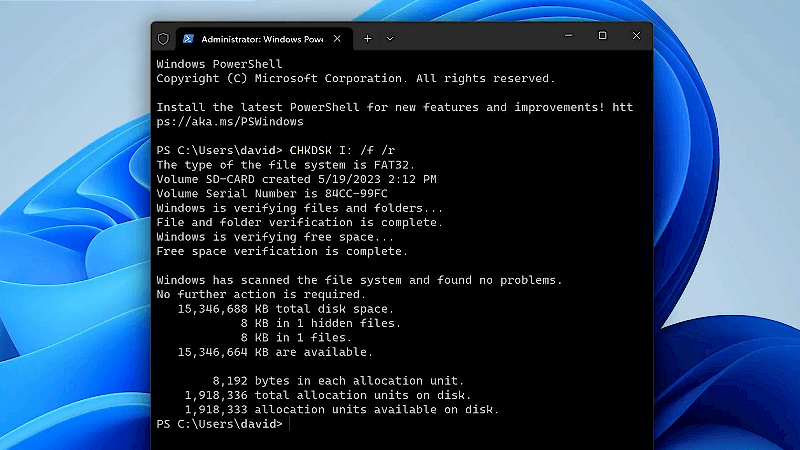Click the 'Install the latest PowerShell' line
The height and width of the screenshot is (450, 800).
pyautogui.click(x=394, y=107)
